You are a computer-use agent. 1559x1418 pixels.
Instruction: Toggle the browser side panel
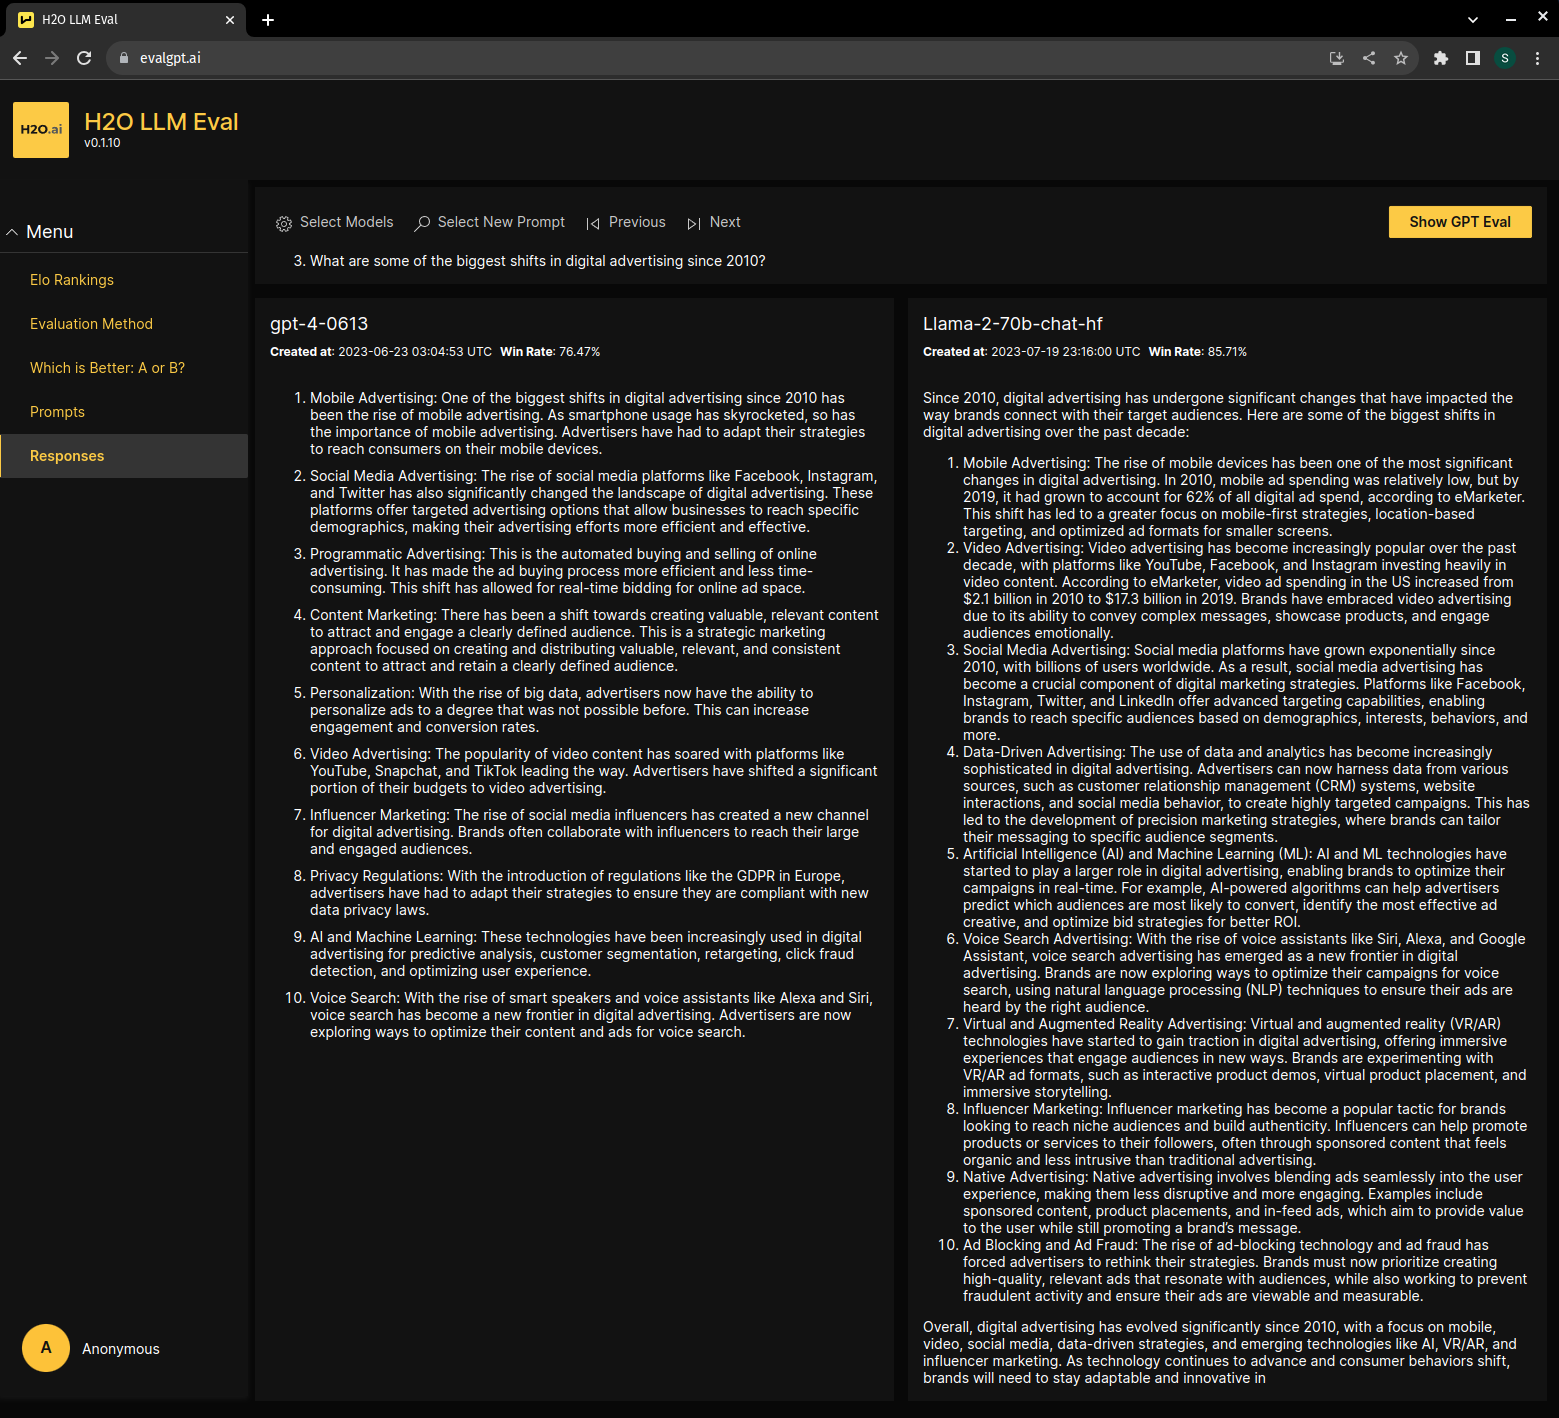1473,58
